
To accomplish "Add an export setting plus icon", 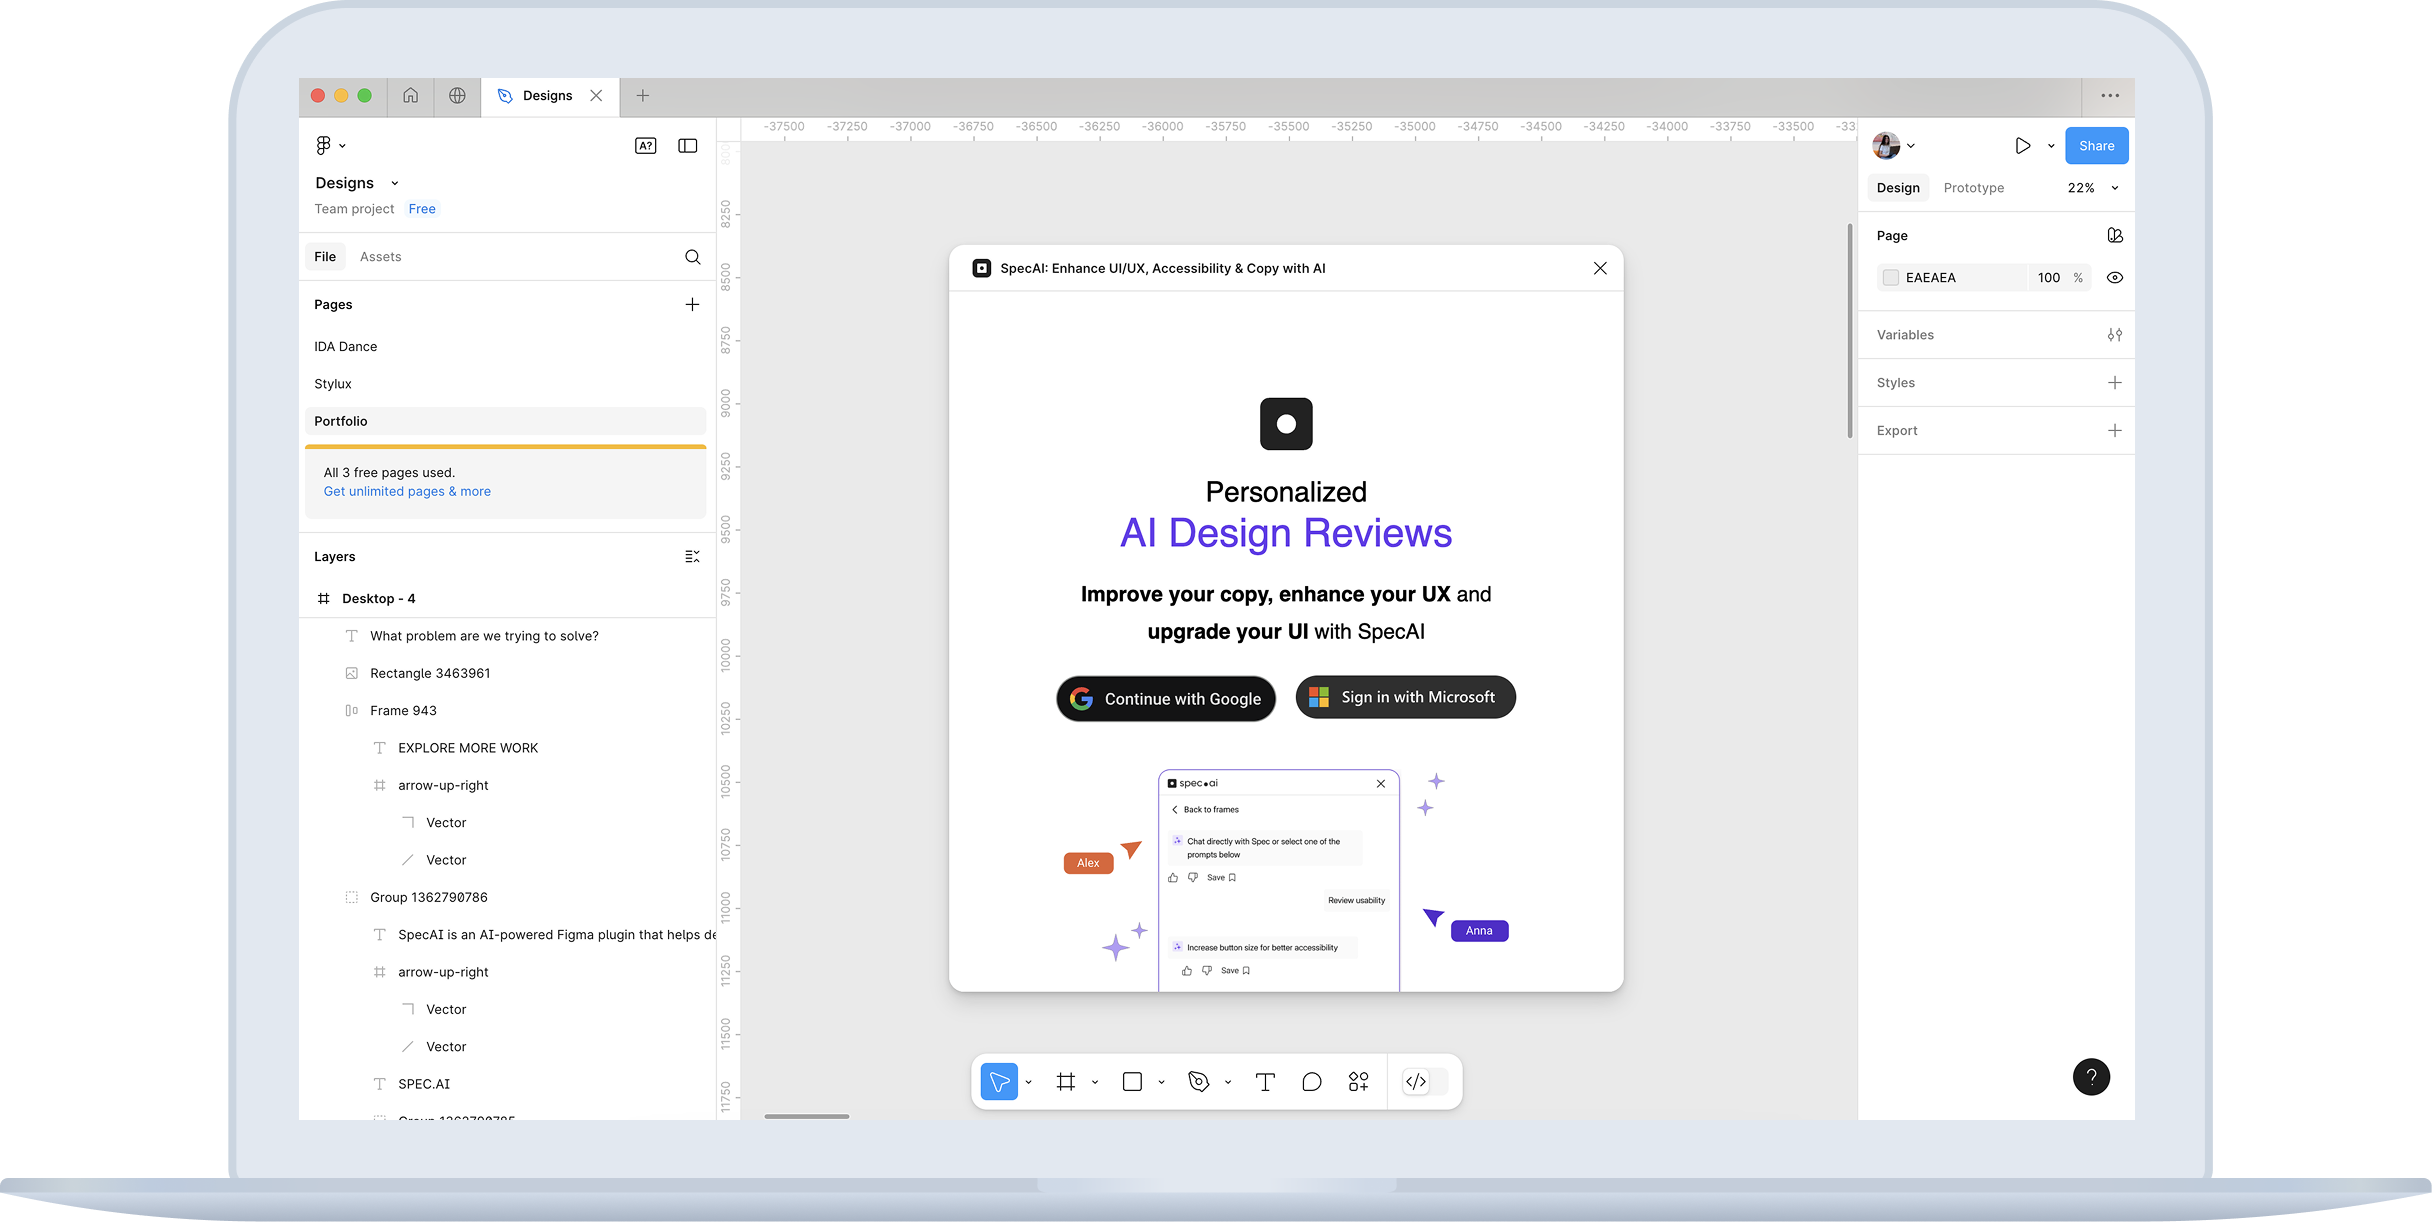I will (x=2115, y=431).
